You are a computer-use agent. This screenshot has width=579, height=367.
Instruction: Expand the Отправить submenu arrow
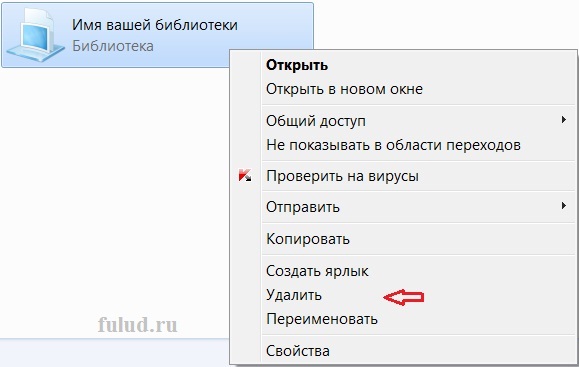point(563,205)
